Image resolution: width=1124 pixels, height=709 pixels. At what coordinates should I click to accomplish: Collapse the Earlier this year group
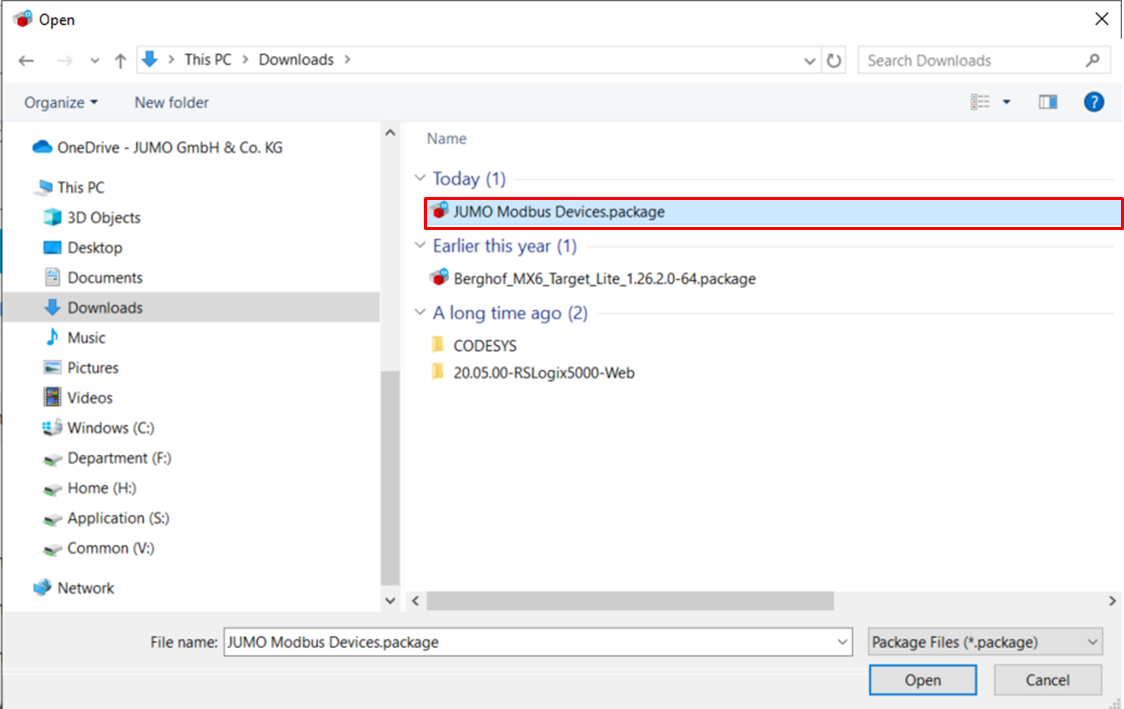pos(420,246)
